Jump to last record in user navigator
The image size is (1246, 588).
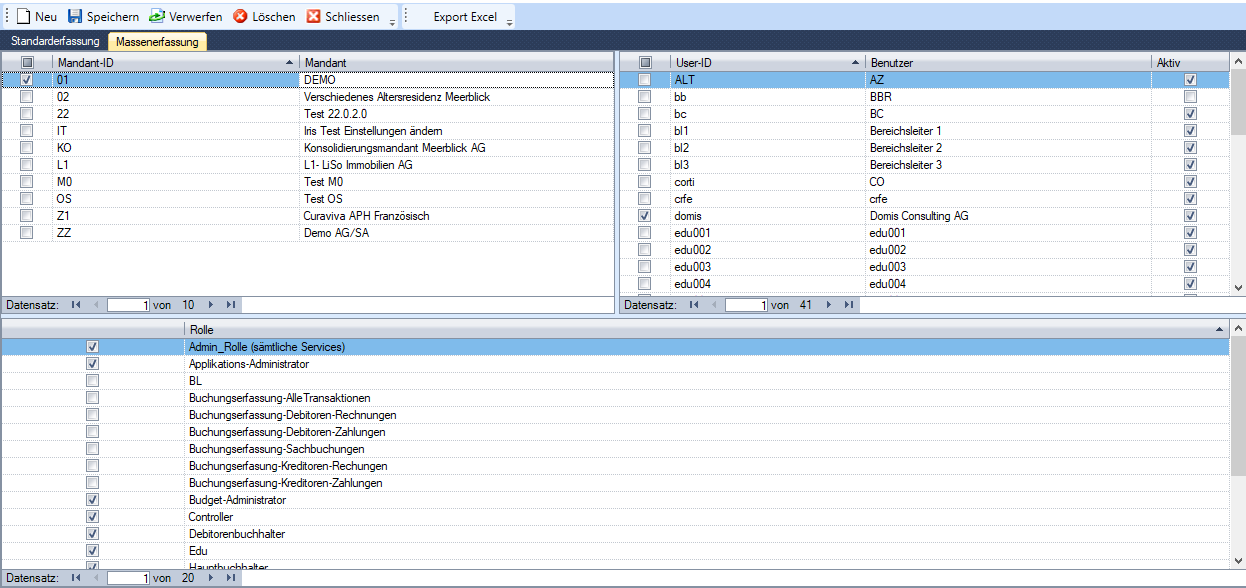(848, 305)
